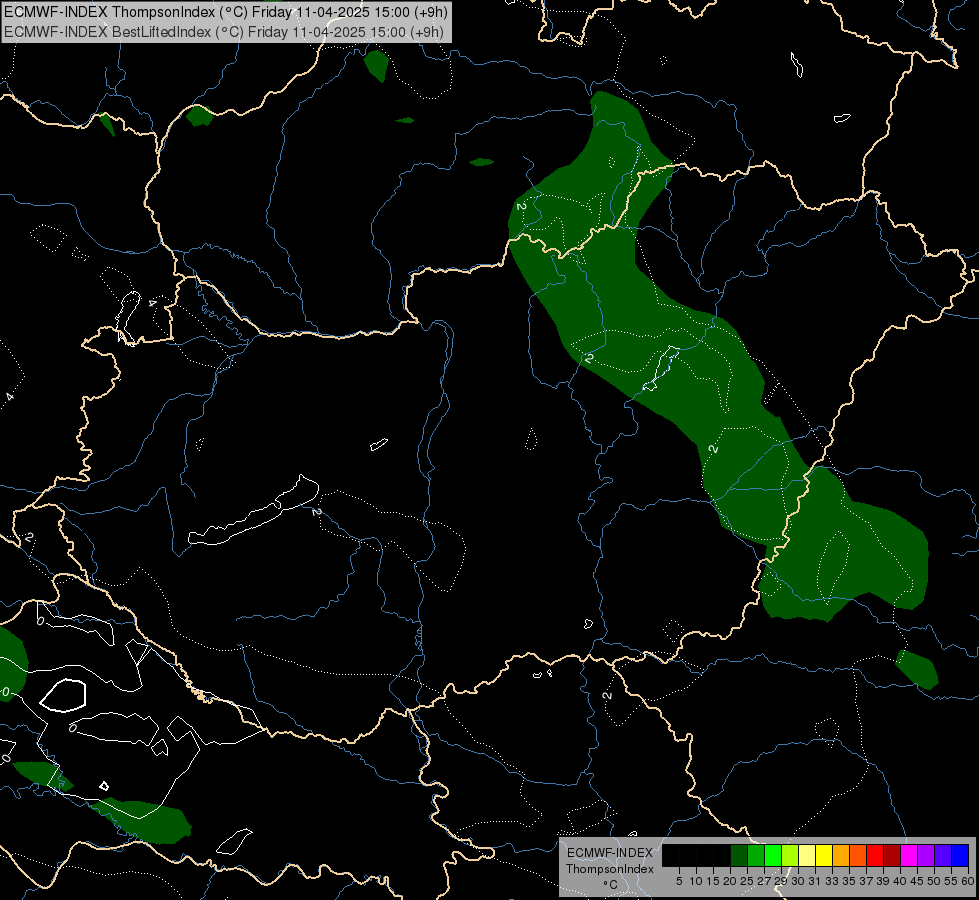979x900 pixels.
Task: Select the pale yellow 30-31 legend swatch
Action: point(807,855)
